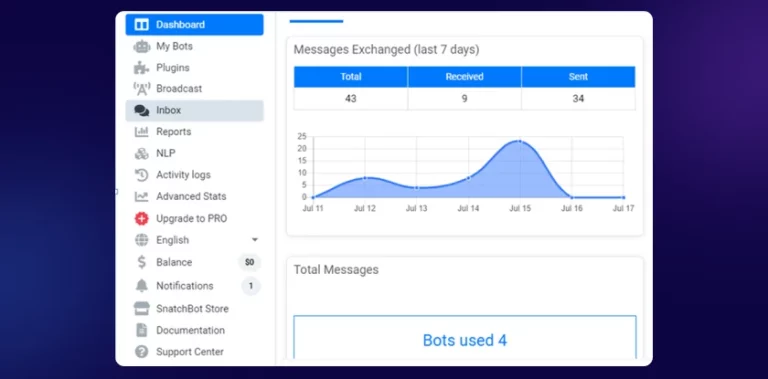Open the NLP section
768x379 pixels.
click(x=166, y=153)
